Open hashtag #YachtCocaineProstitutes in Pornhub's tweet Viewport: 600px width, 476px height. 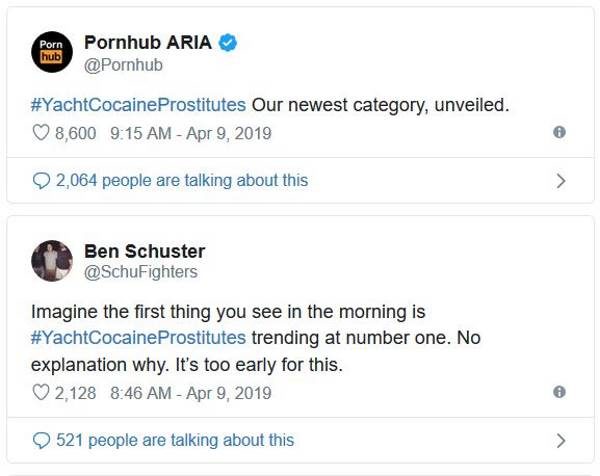click(138, 105)
